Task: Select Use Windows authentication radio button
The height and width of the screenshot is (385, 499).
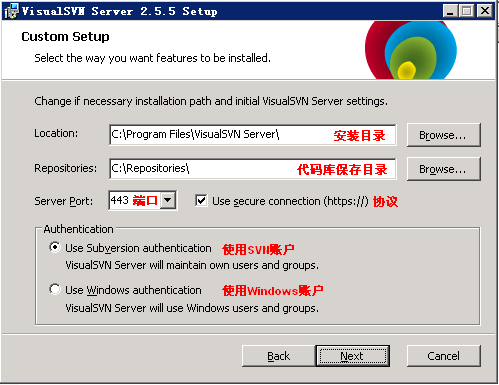Action: (x=55, y=289)
